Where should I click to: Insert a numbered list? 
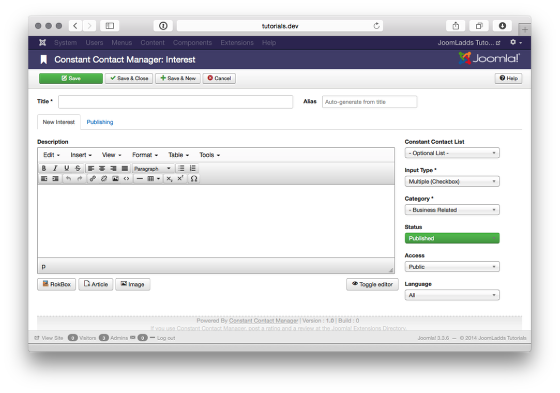pyautogui.click(x=192, y=168)
